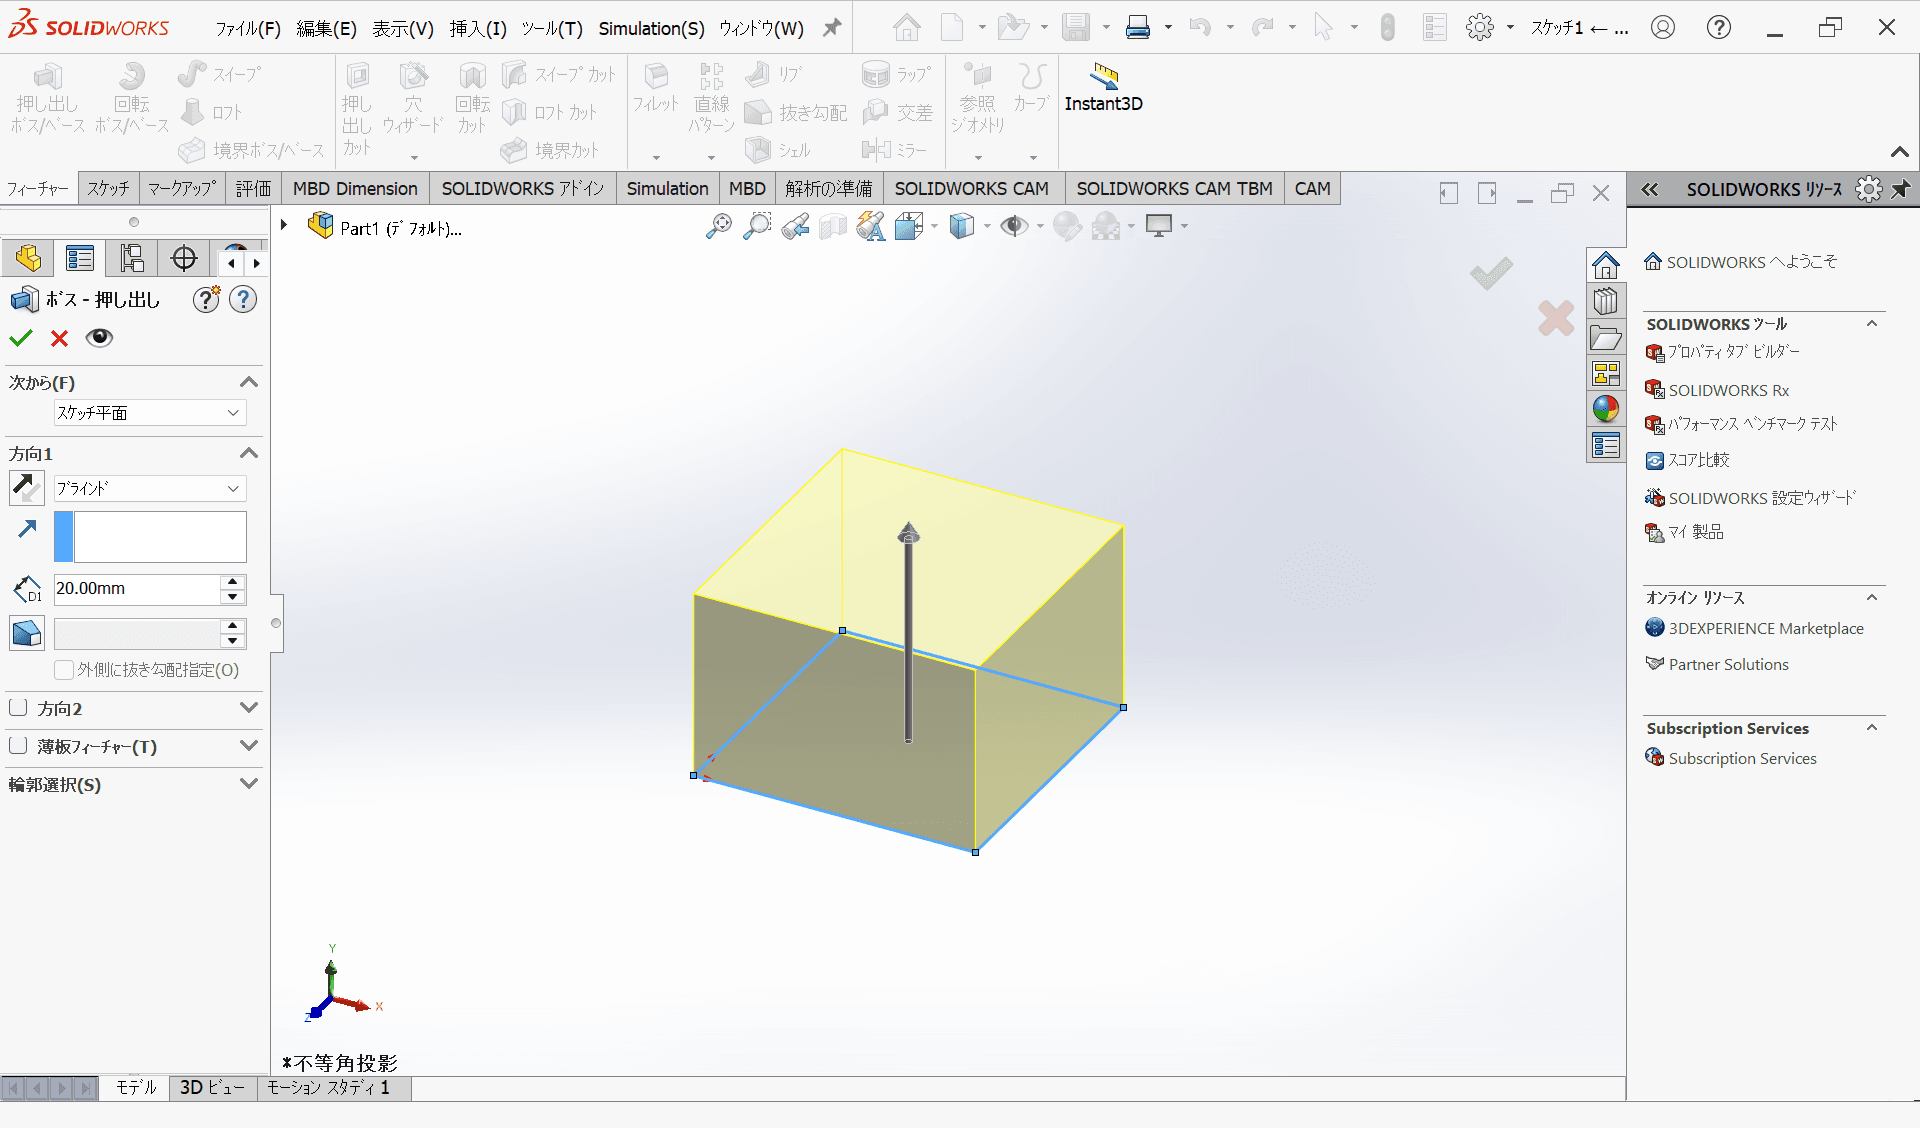The height and width of the screenshot is (1128, 1920).
Task: Click the direction of extrusion selection box
Action: pos(150,537)
